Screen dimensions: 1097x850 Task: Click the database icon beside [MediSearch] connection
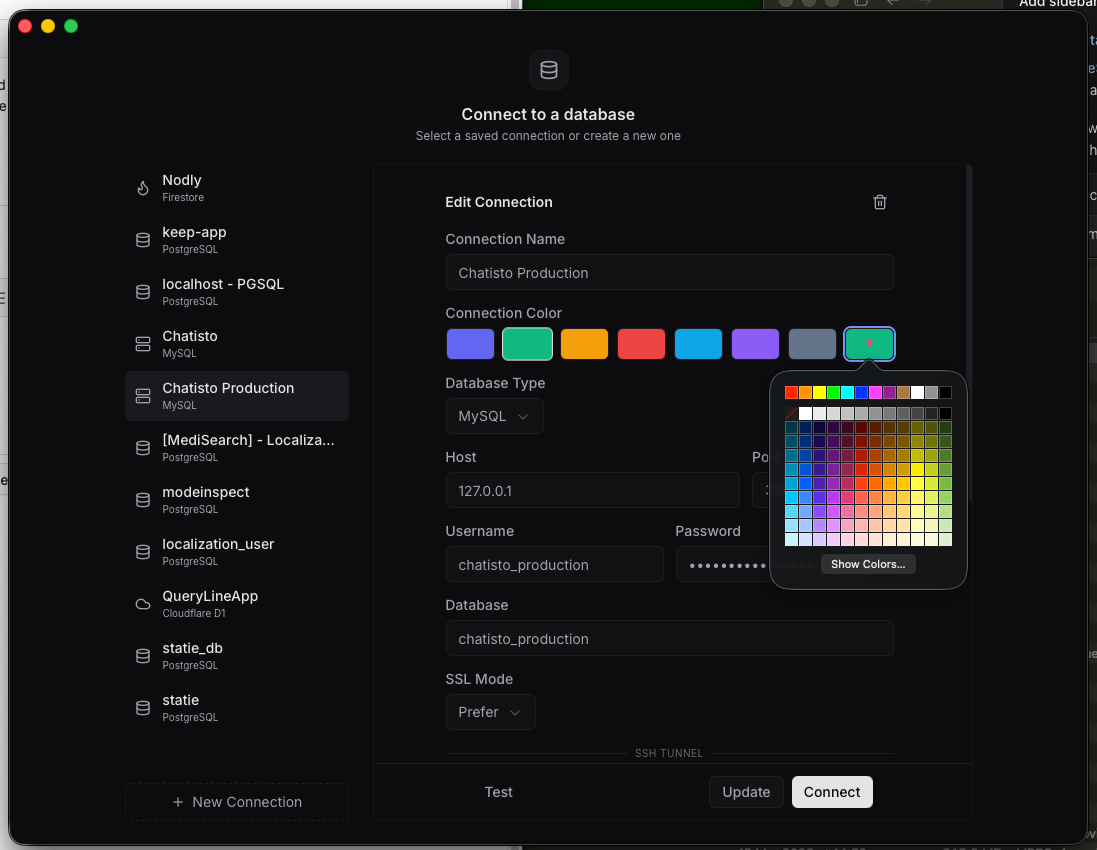[143, 448]
